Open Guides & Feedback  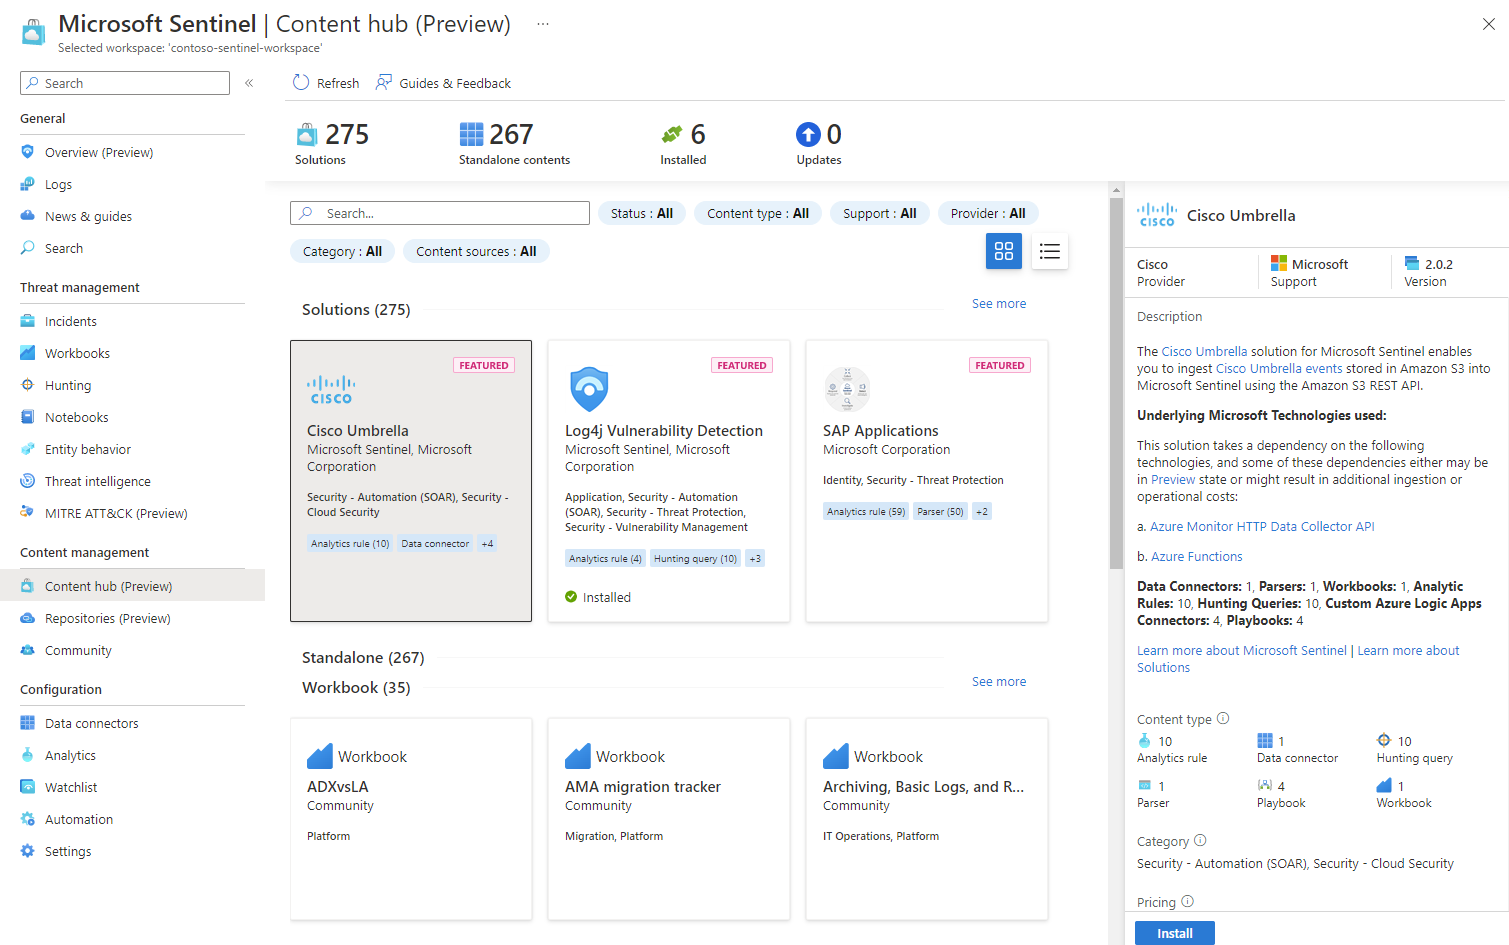(443, 83)
